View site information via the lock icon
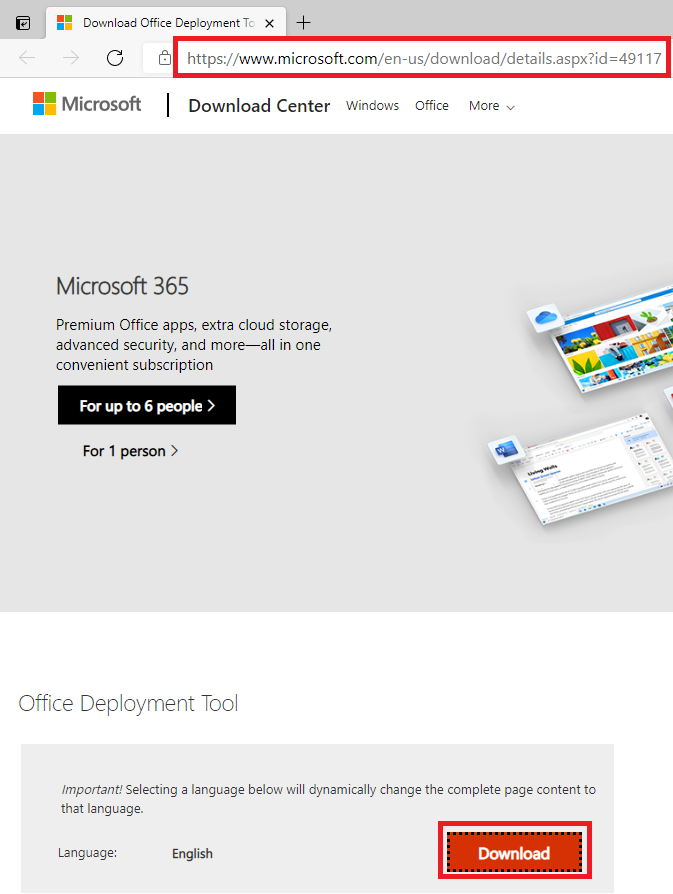This screenshot has height=894, width=673. [x=165, y=58]
